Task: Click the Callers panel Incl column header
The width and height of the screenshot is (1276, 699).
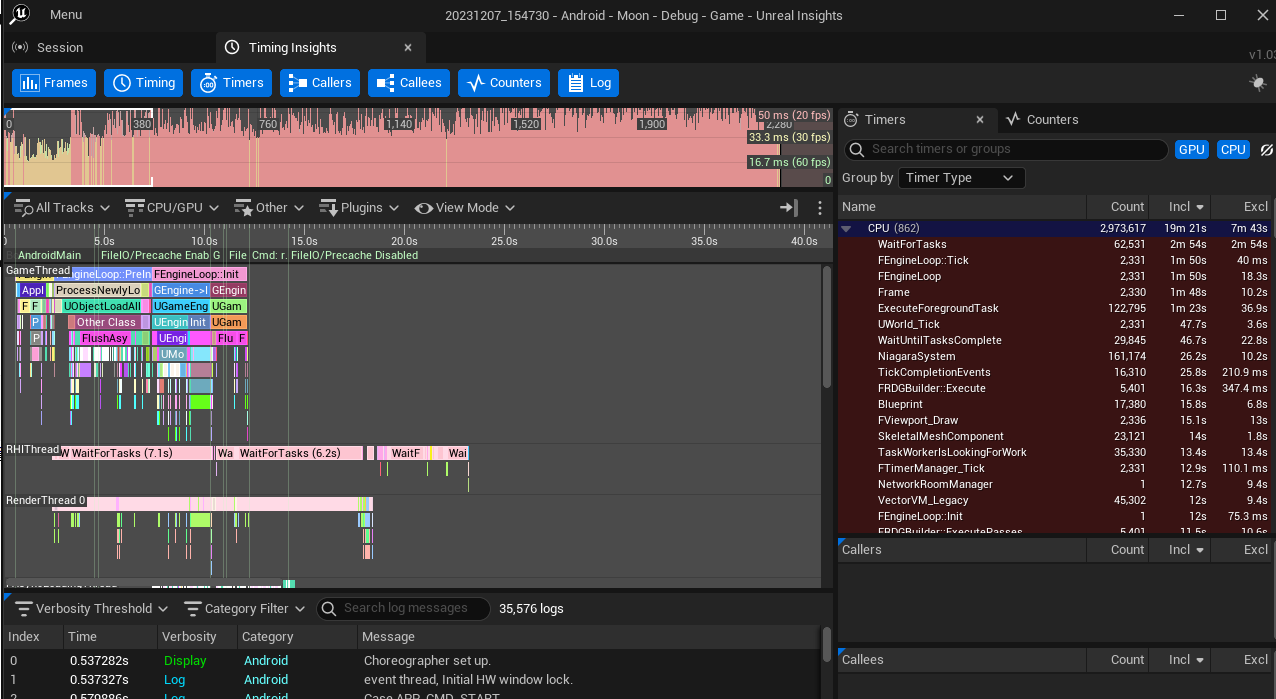Action: tap(1179, 550)
